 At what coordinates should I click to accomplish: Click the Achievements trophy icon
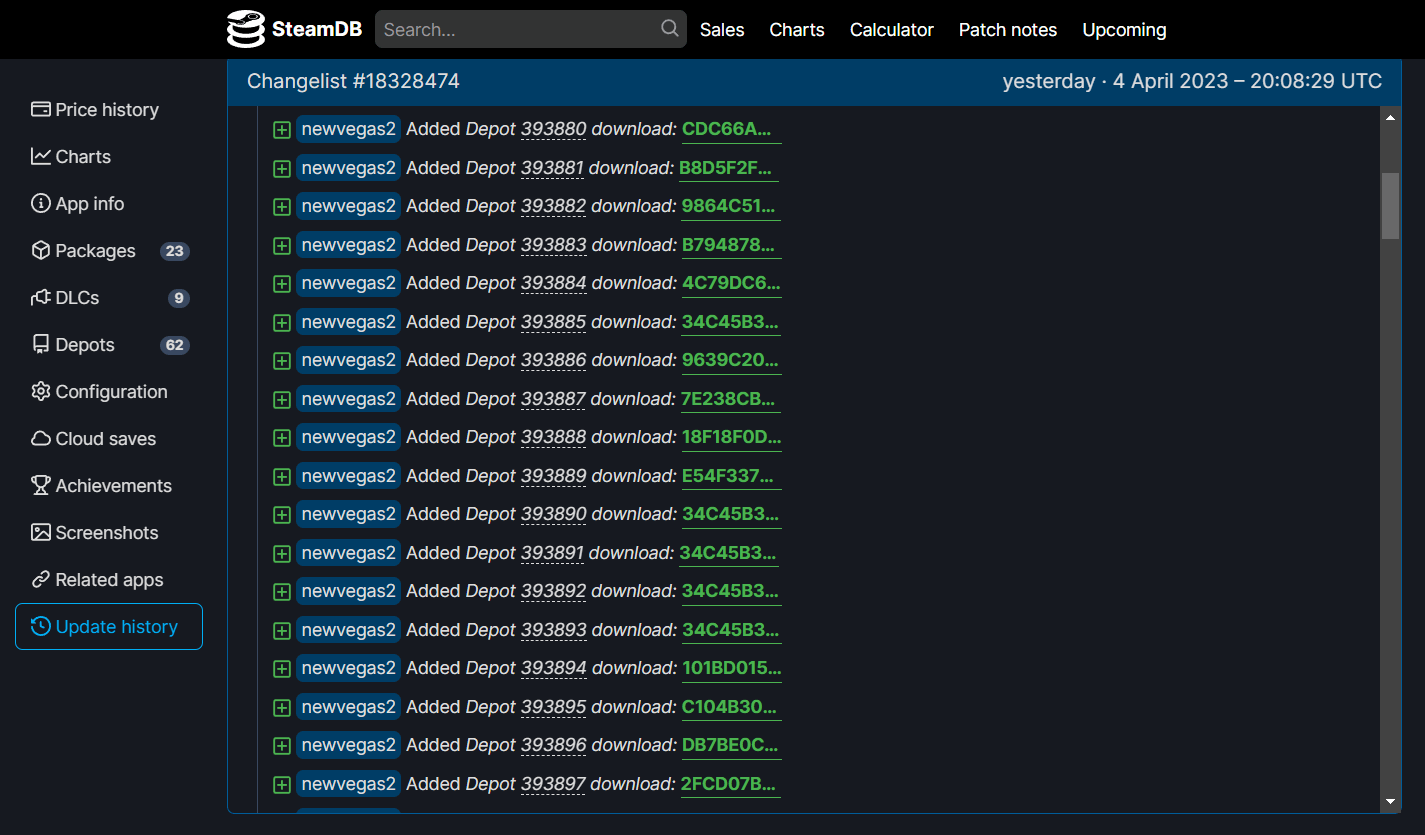[41, 486]
